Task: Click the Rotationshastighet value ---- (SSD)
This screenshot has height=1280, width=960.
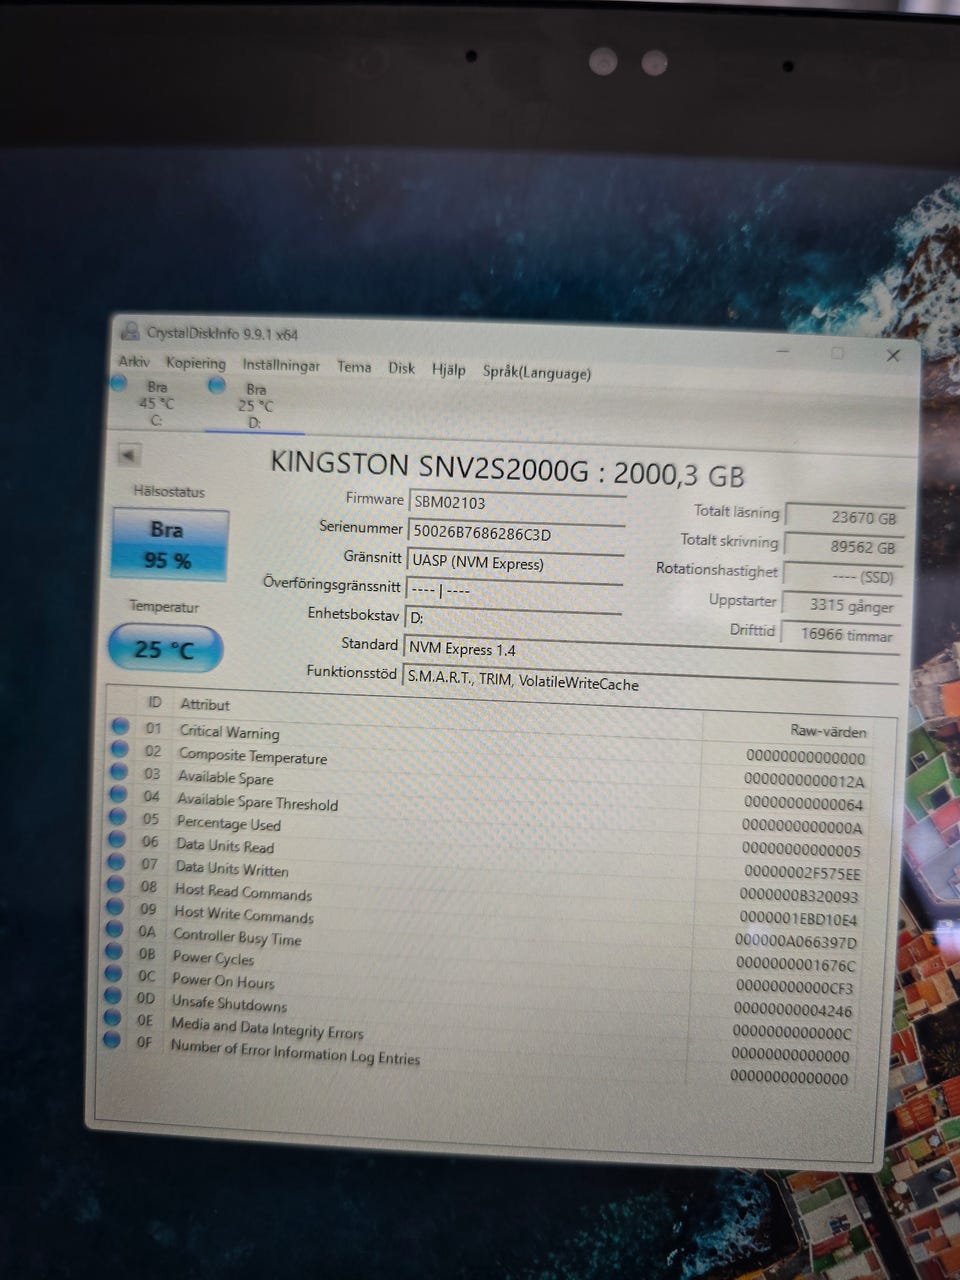Action: coord(841,575)
